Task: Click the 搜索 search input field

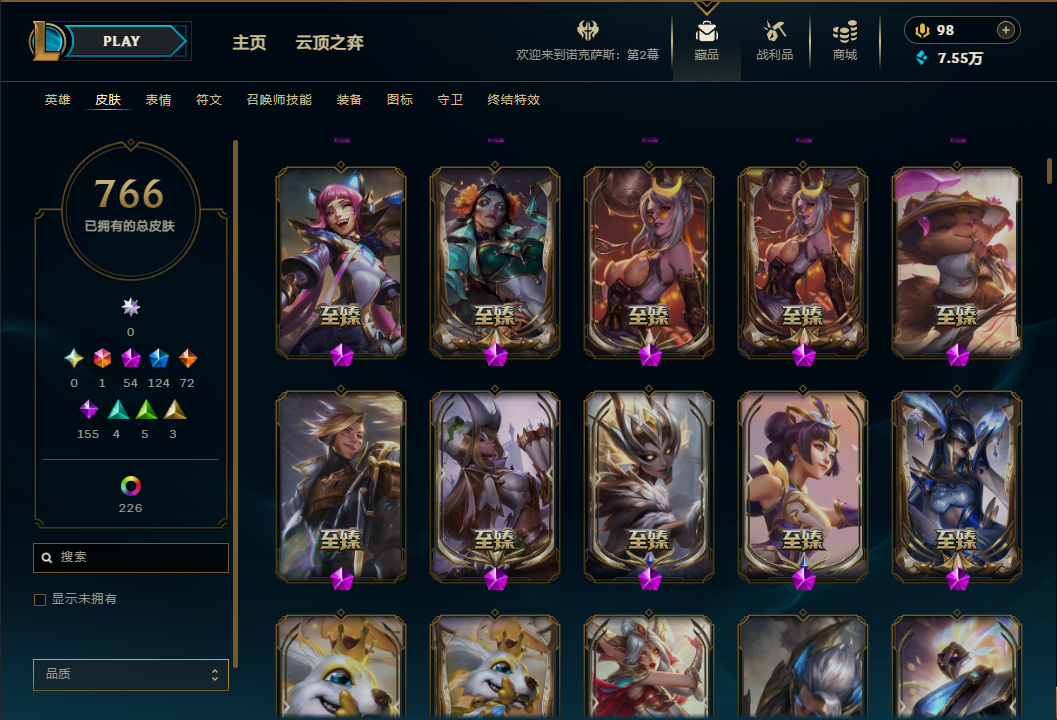Action: click(131, 558)
